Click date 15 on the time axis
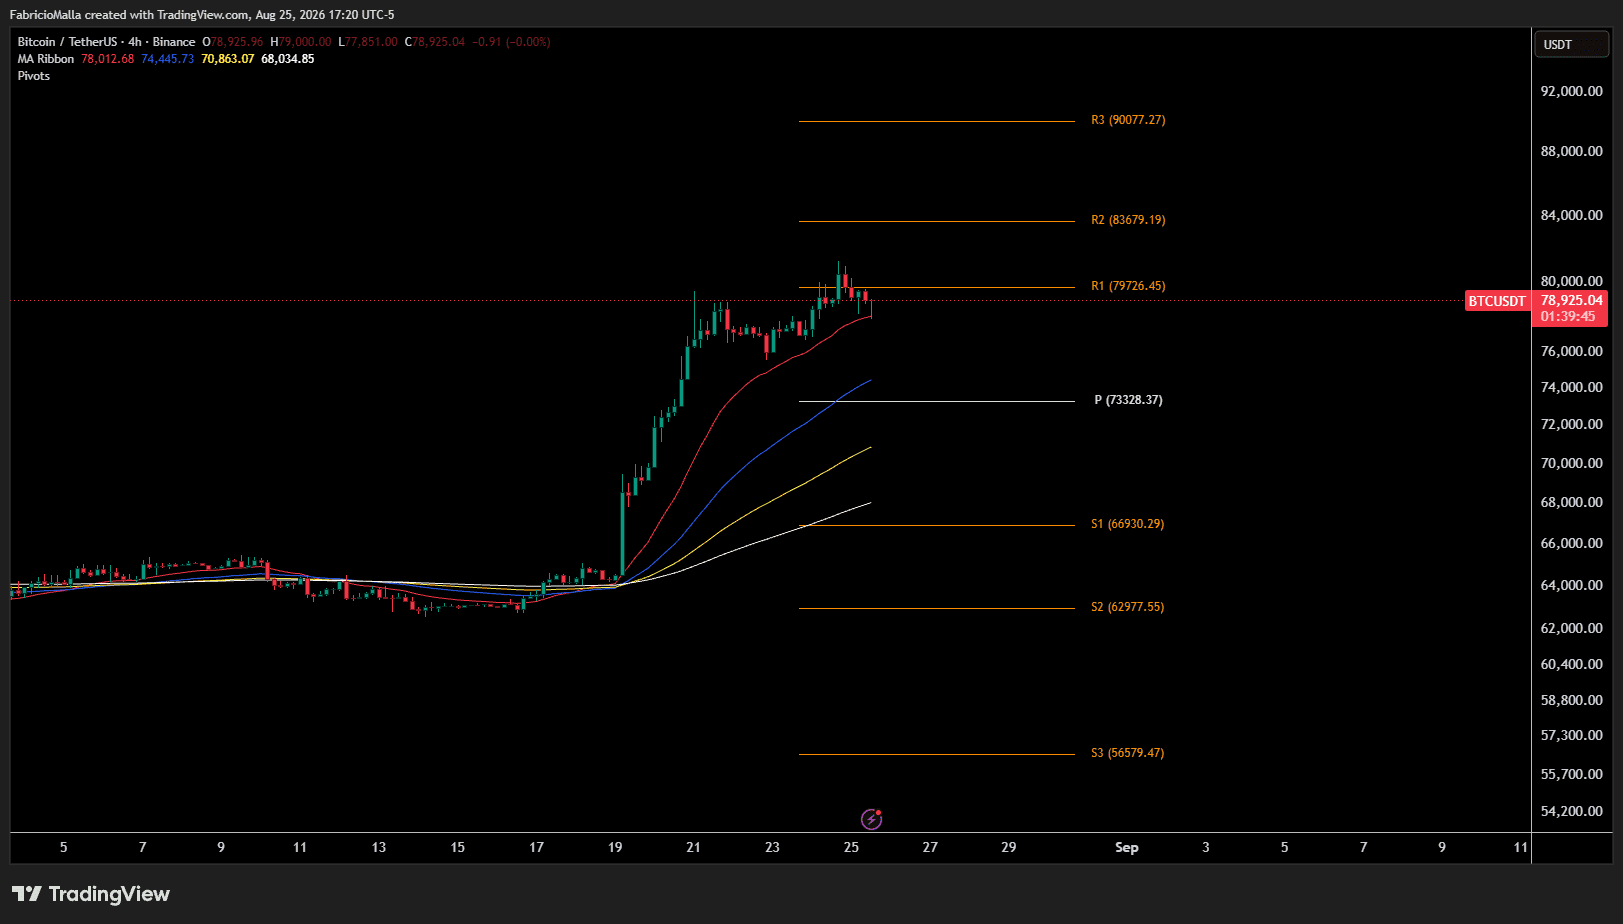Screen dimensions: 1623x924 [x=458, y=847]
